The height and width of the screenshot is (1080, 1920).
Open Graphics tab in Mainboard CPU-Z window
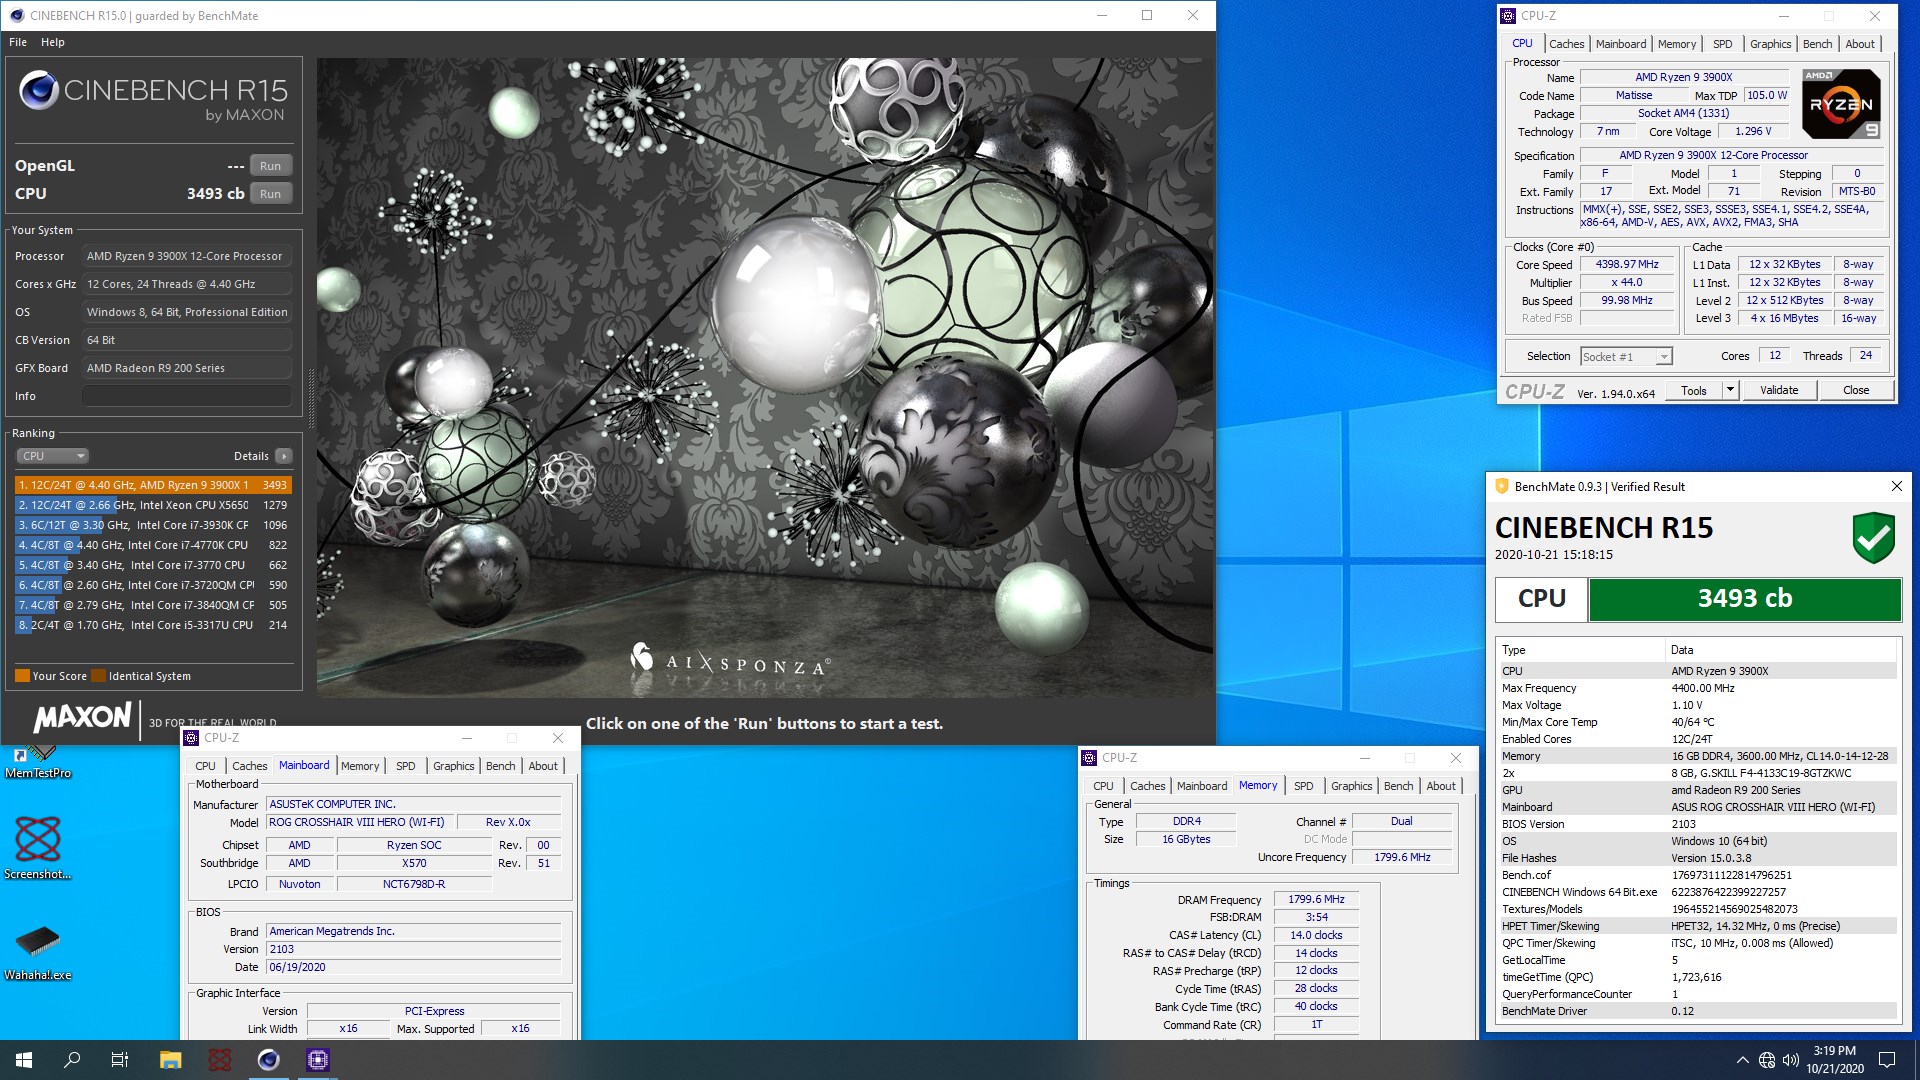453,766
